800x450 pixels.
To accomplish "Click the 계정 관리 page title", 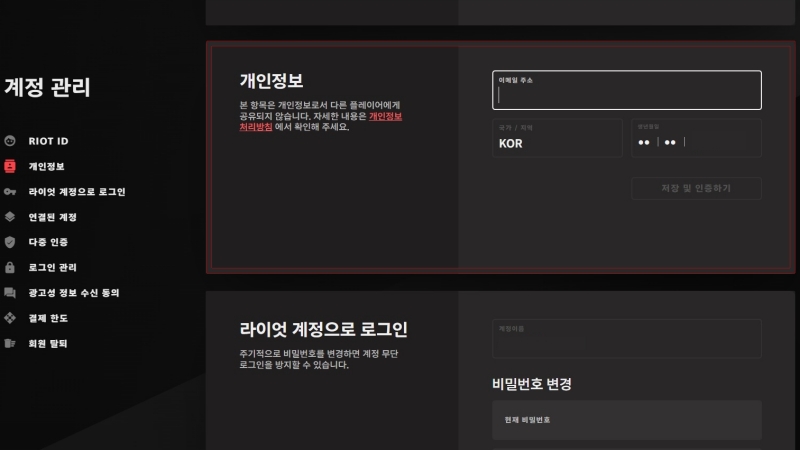I will pos(47,87).
